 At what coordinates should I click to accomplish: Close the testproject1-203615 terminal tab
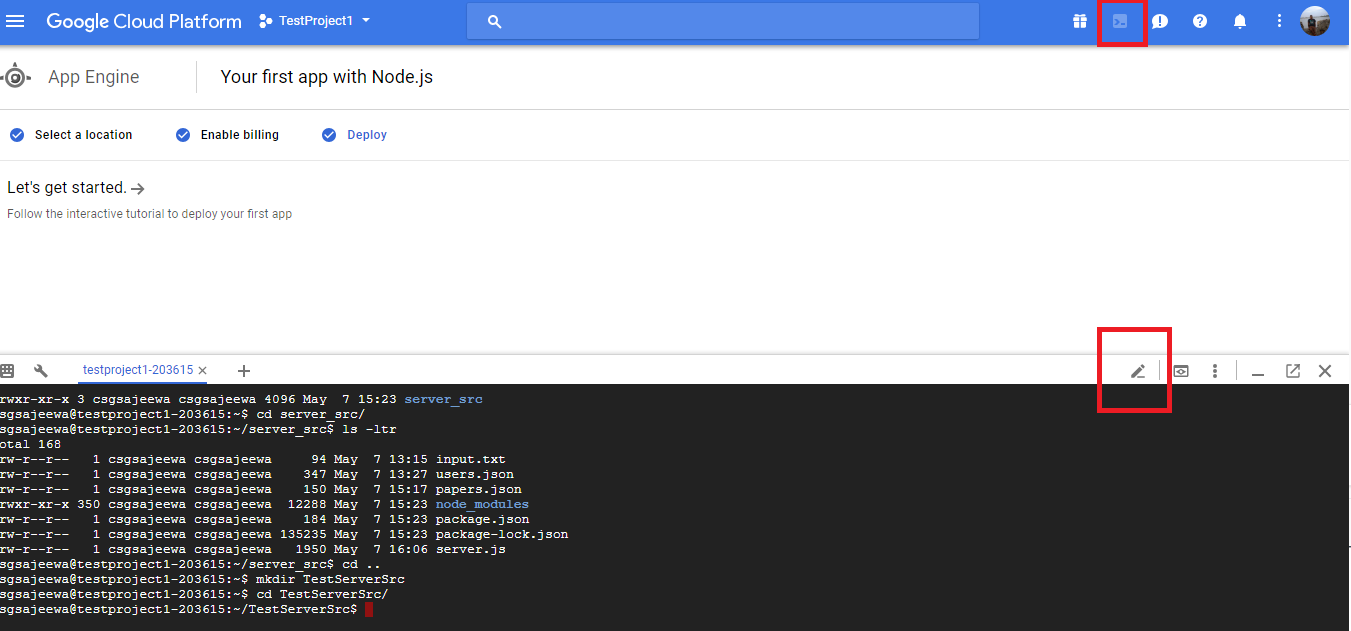pyautogui.click(x=203, y=371)
